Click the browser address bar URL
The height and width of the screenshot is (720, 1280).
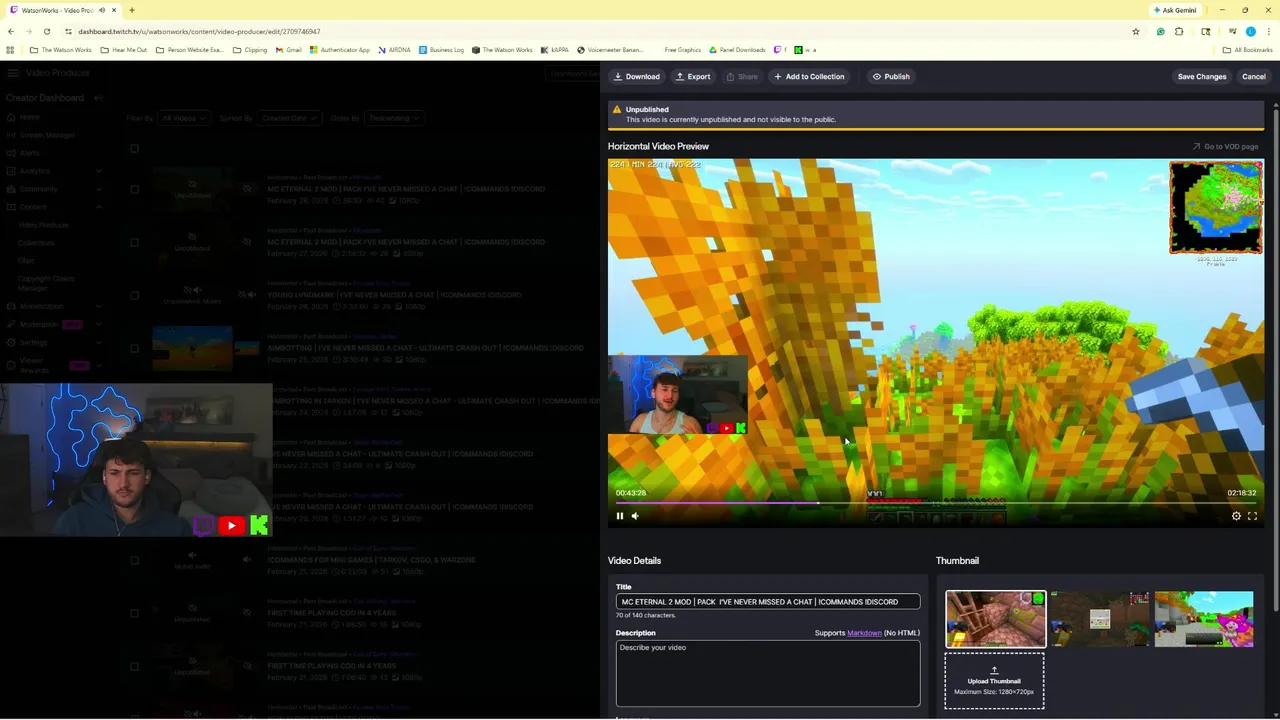tap(199, 32)
